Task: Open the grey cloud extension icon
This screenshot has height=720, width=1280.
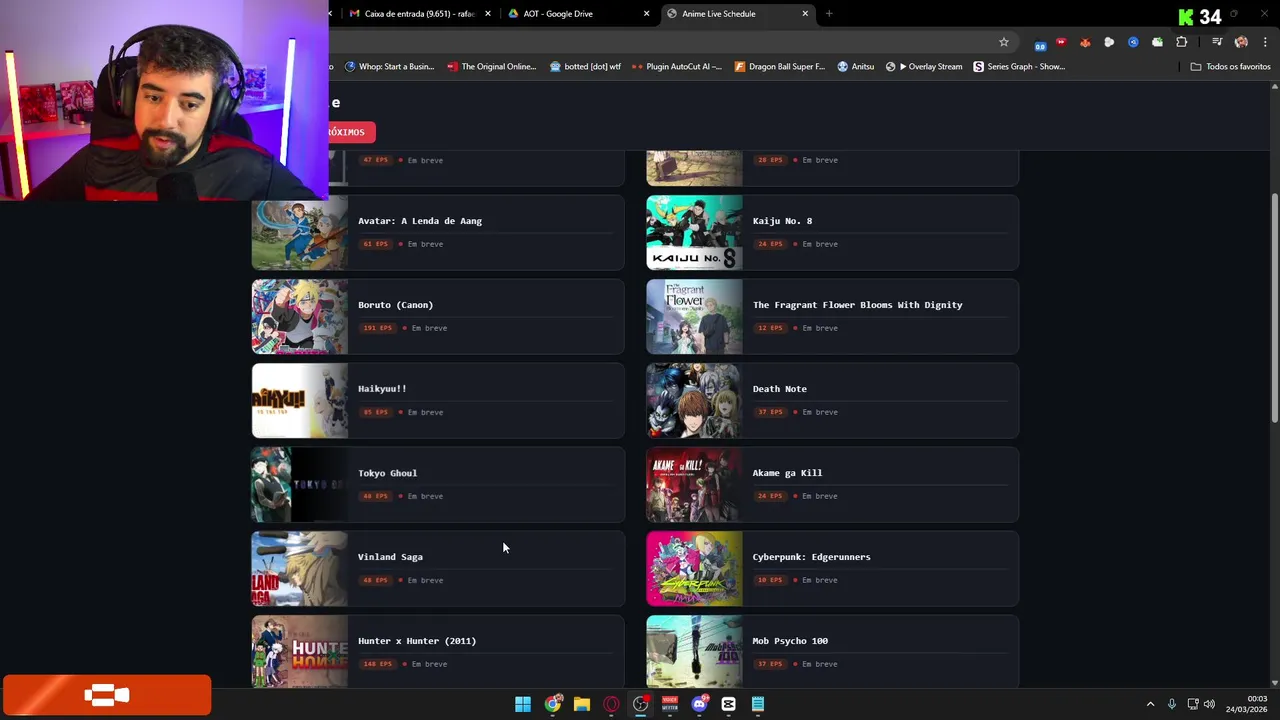Action: [1109, 42]
